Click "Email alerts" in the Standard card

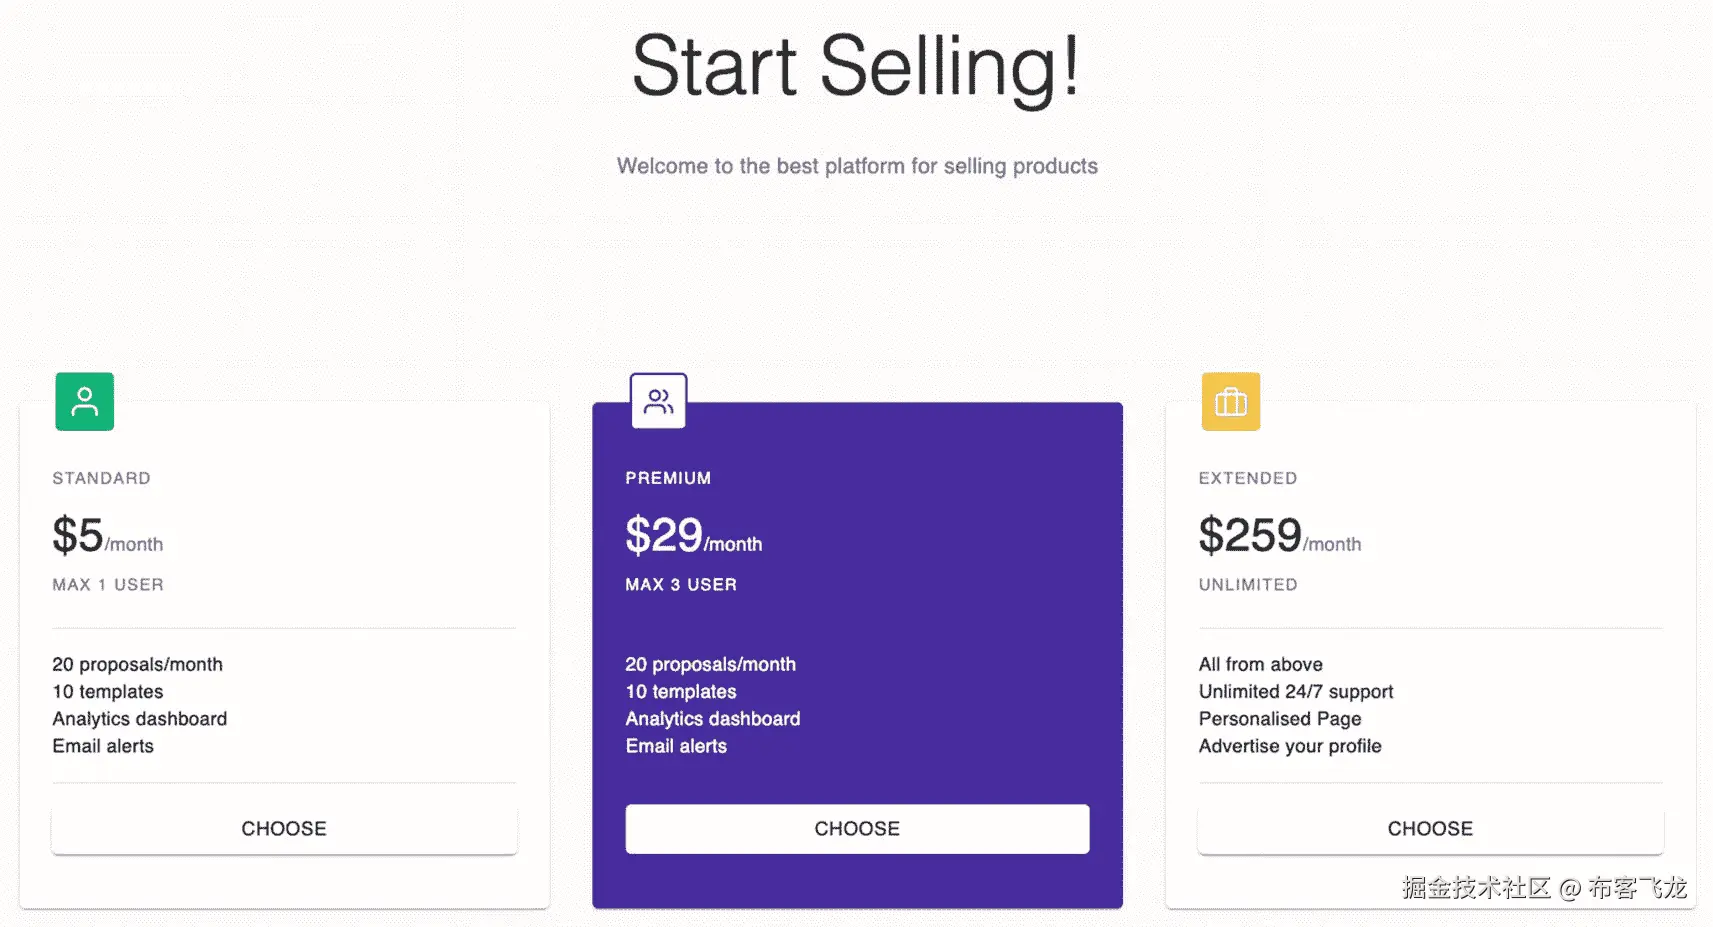(x=103, y=746)
